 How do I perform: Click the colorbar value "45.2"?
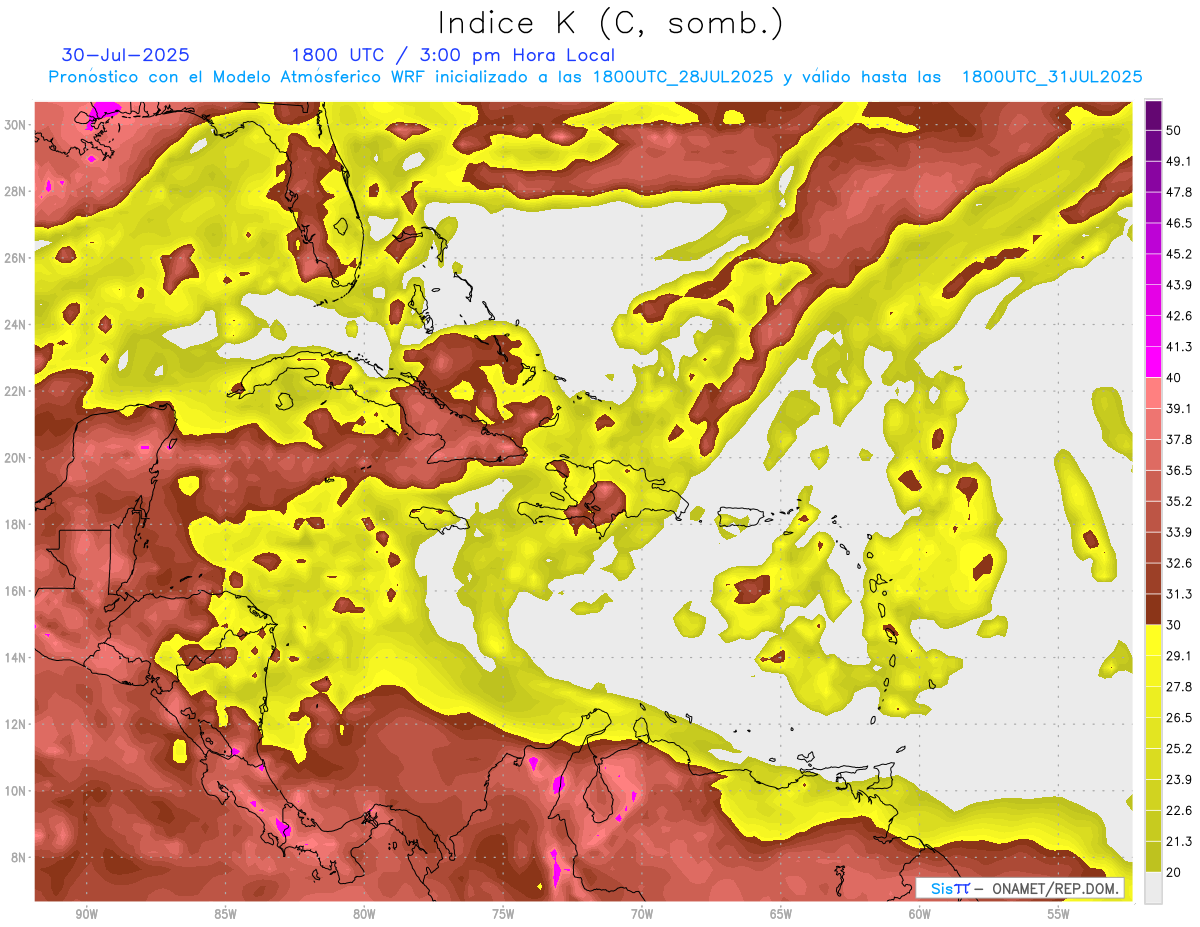(x=1179, y=254)
